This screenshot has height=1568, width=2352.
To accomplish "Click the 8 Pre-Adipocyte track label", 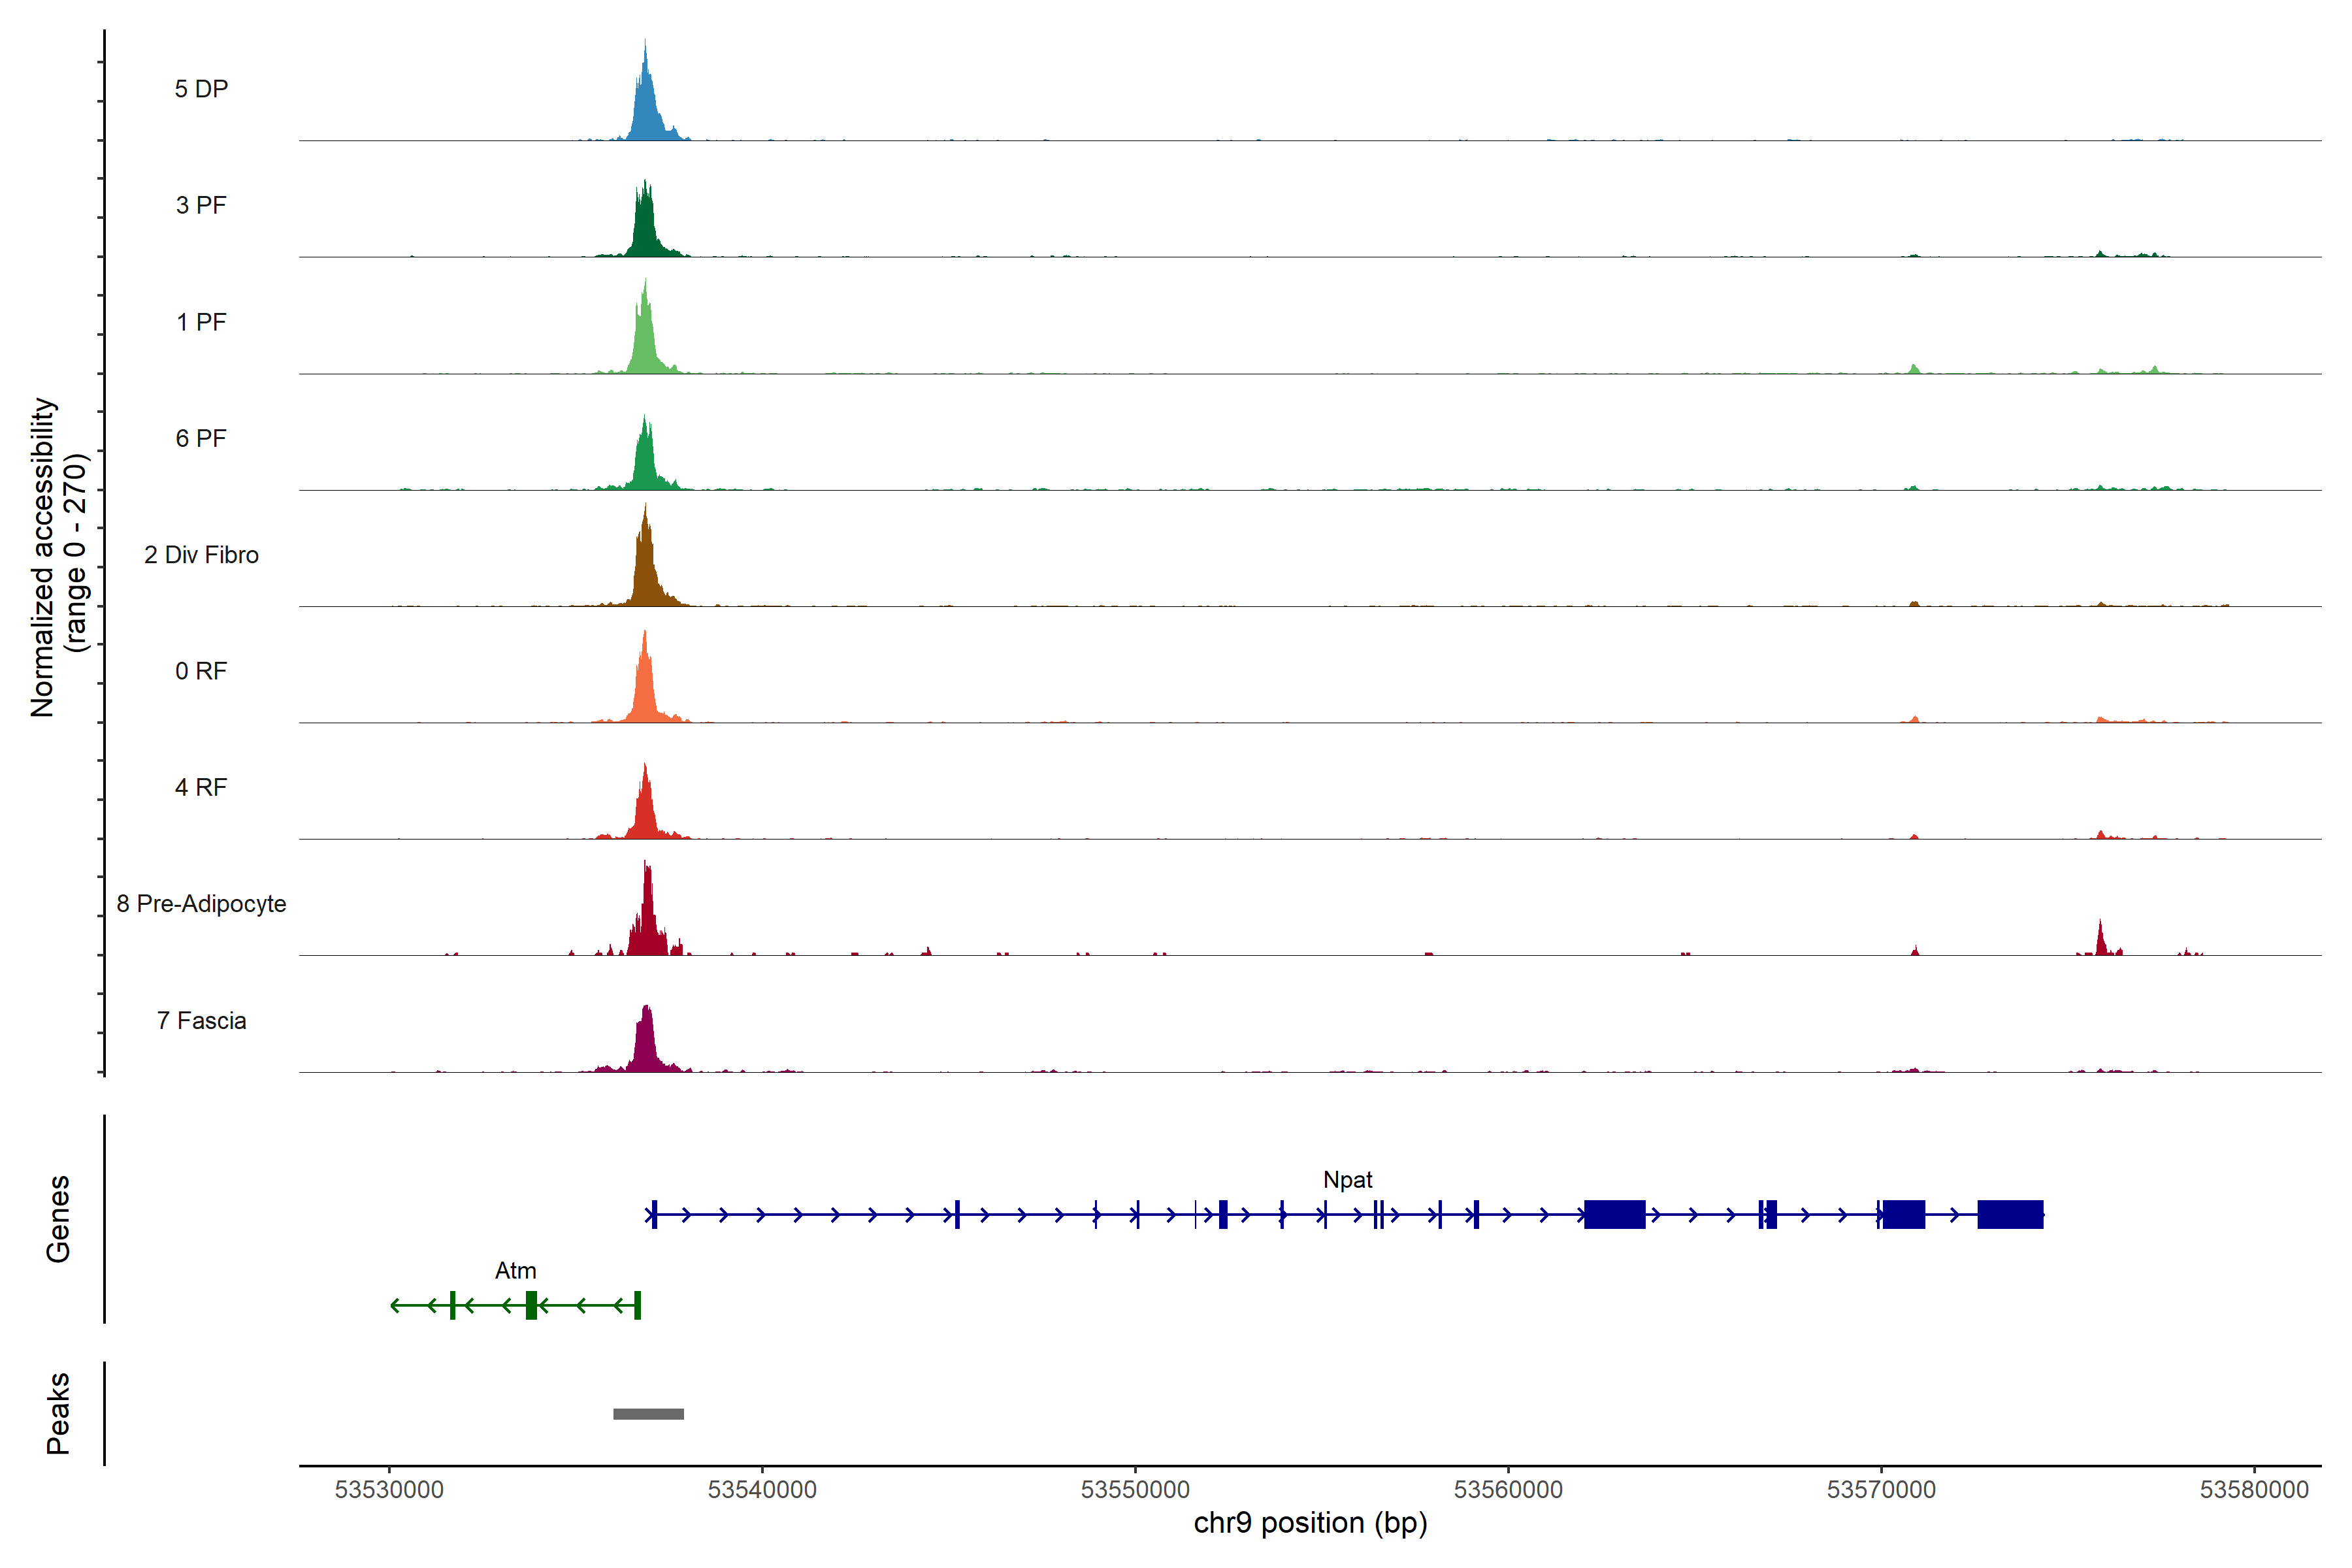I will point(201,904).
